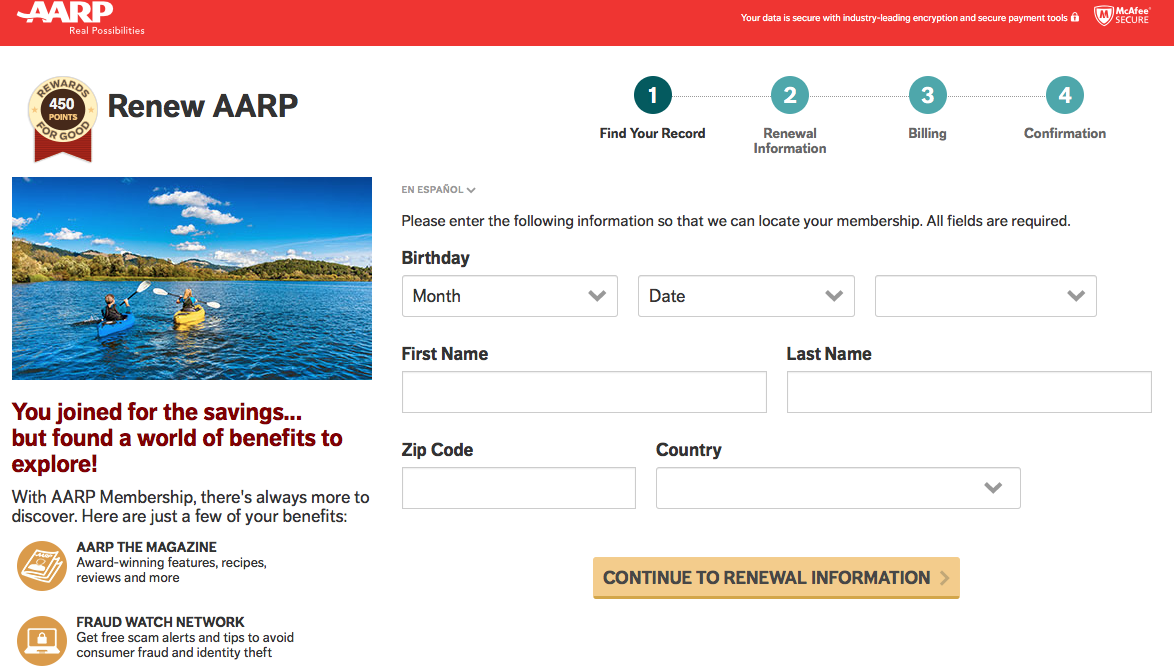
Task: Expand the Country dropdown
Action: pyautogui.click(x=838, y=488)
